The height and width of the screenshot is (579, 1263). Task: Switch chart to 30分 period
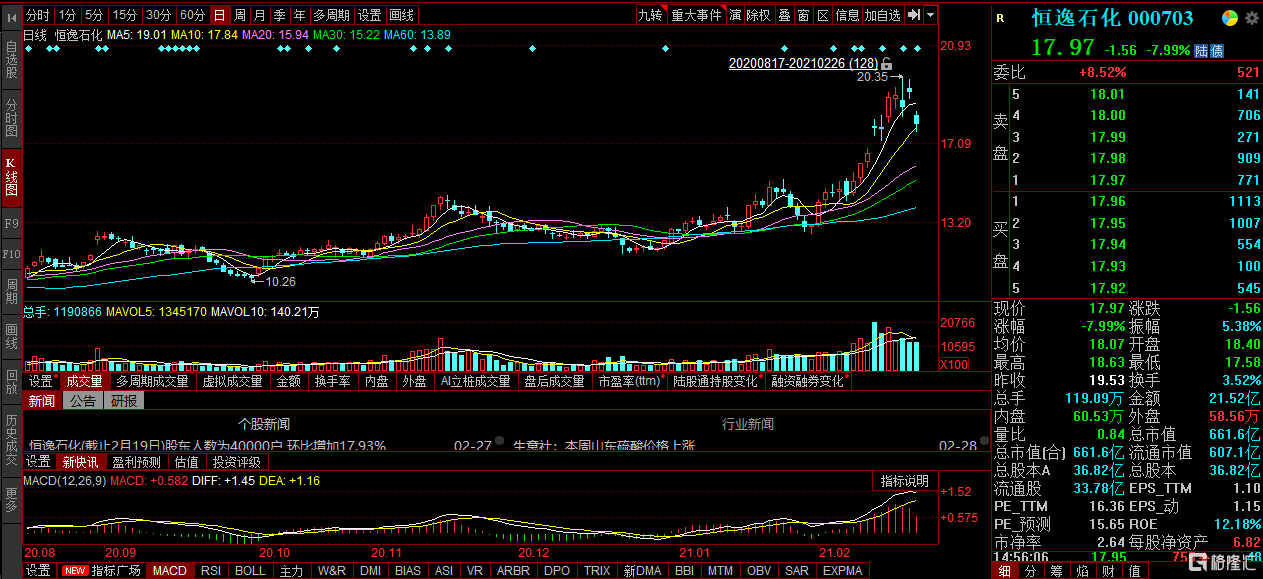click(x=158, y=15)
